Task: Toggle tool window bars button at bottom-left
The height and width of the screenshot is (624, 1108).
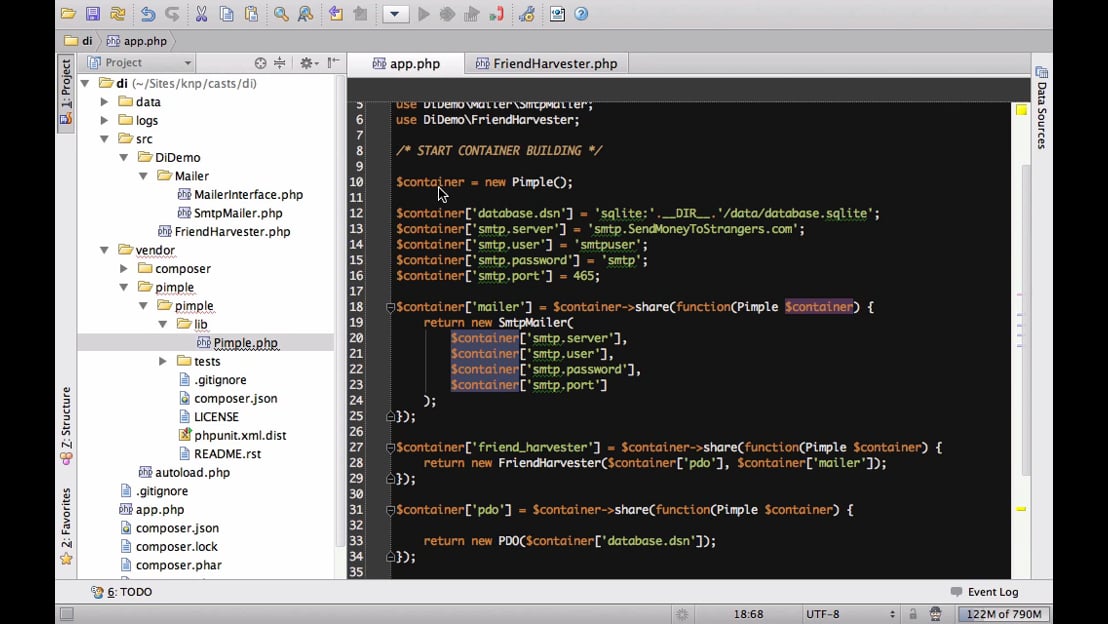Action: click(66, 614)
